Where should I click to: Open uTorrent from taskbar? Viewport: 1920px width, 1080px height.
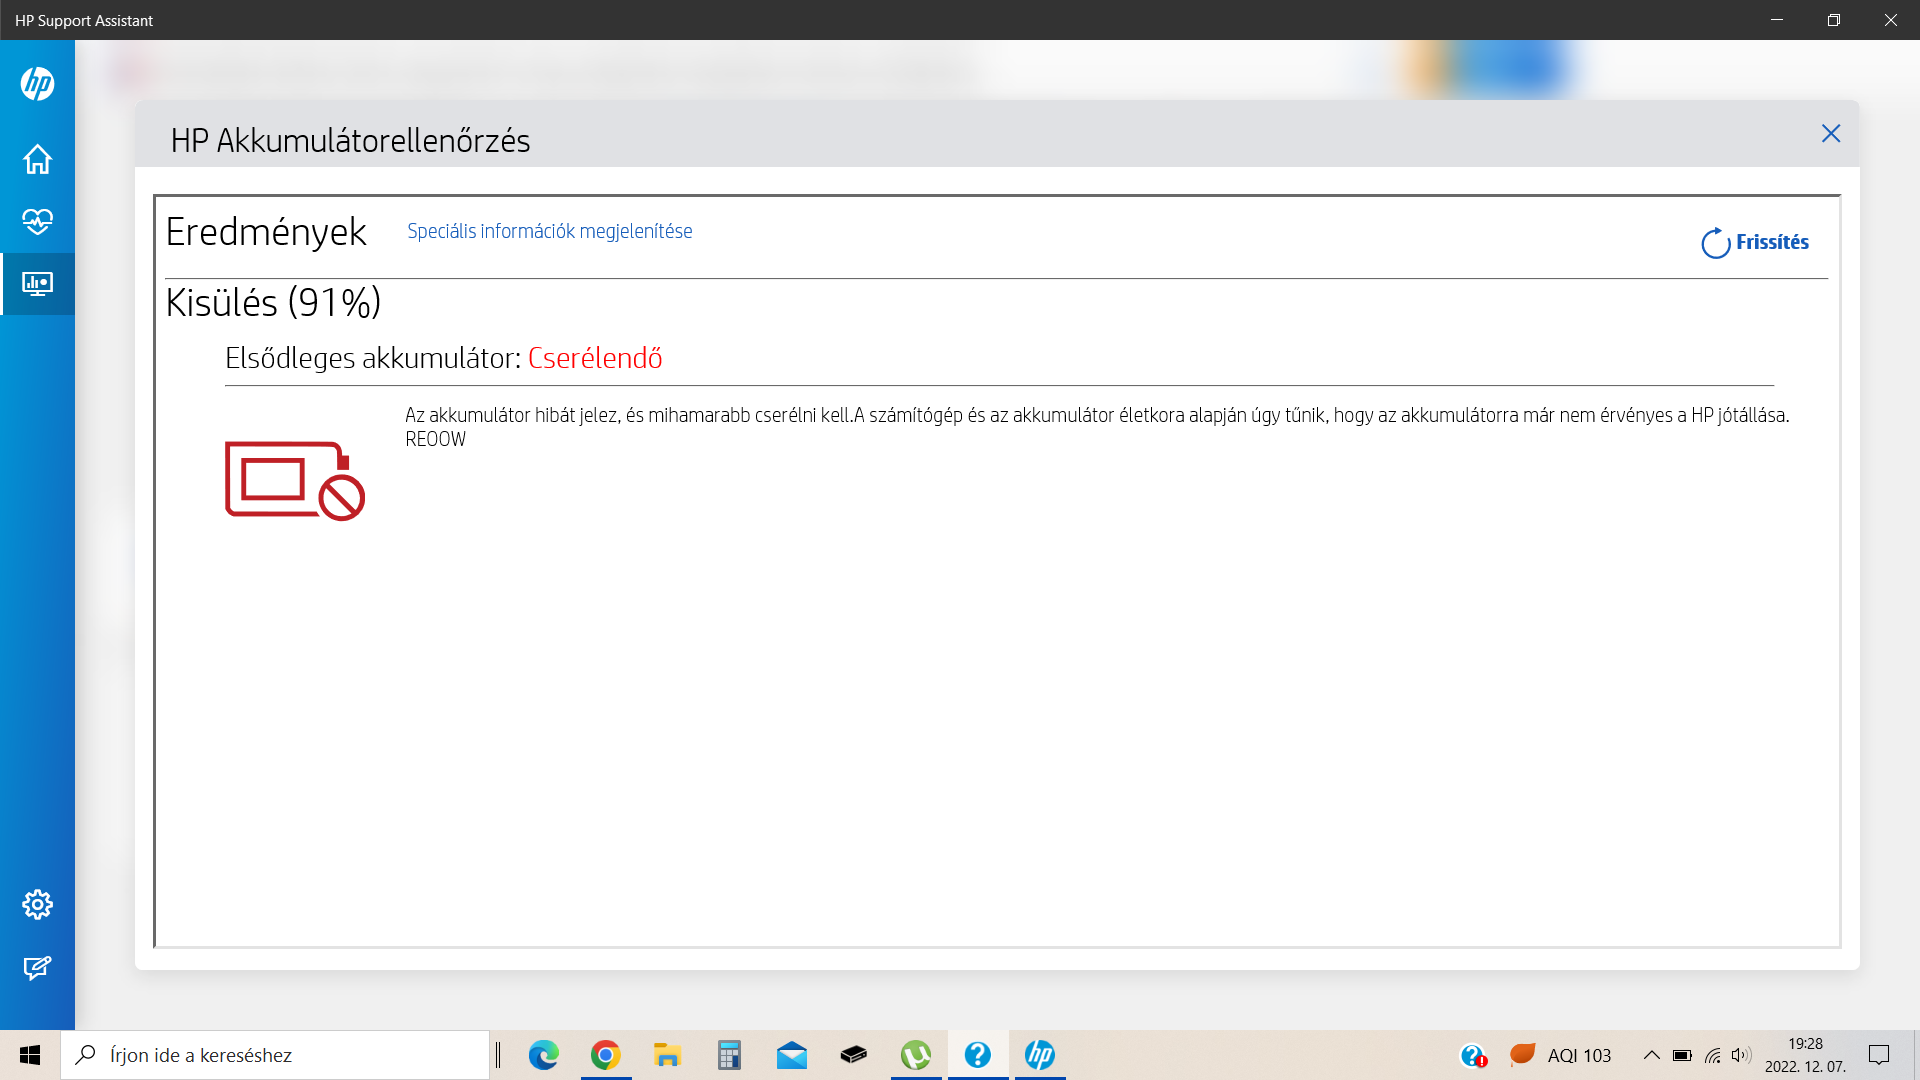[x=915, y=1055]
